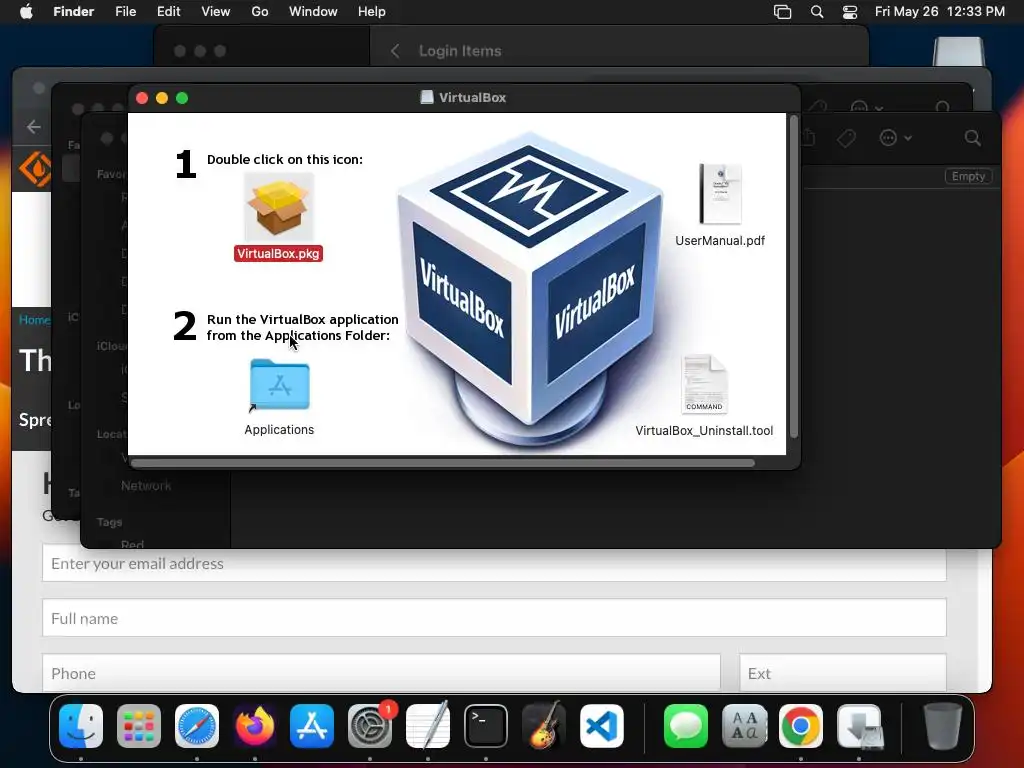Image resolution: width=1024 pixels, height=768 pixels.
Task: Open the View menu
Action: 216,12
